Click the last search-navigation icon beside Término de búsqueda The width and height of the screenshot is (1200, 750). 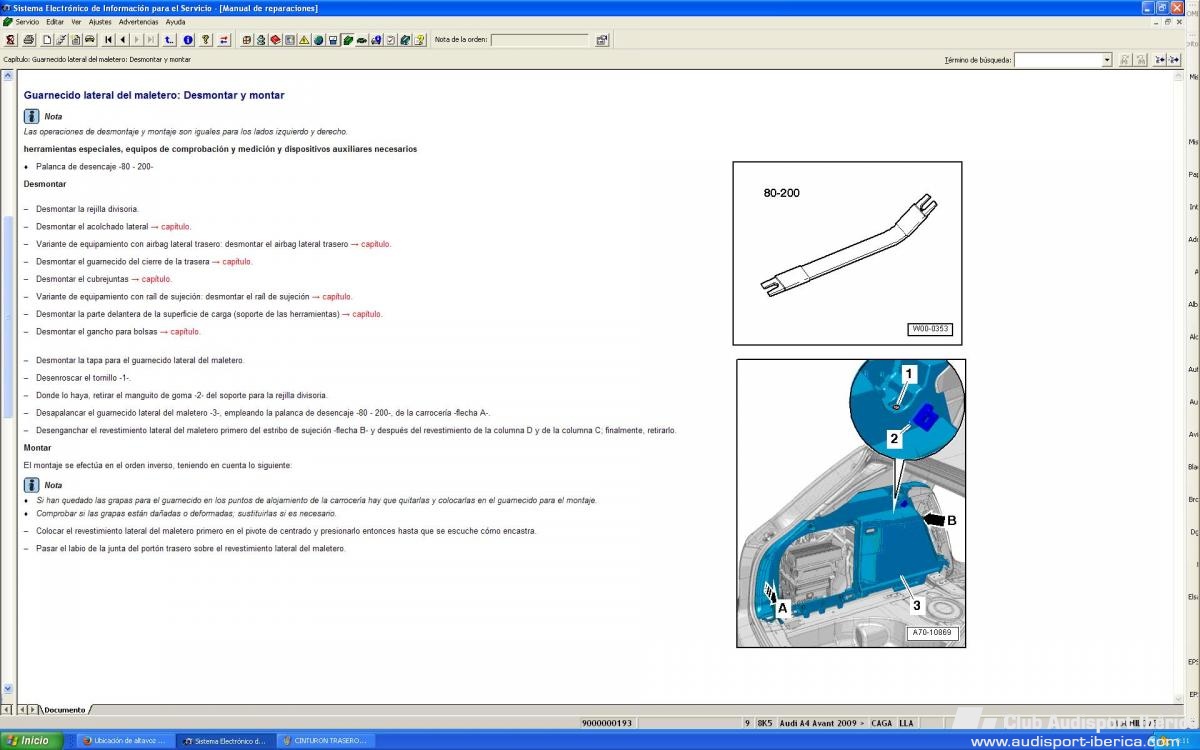click(1174, 60)
